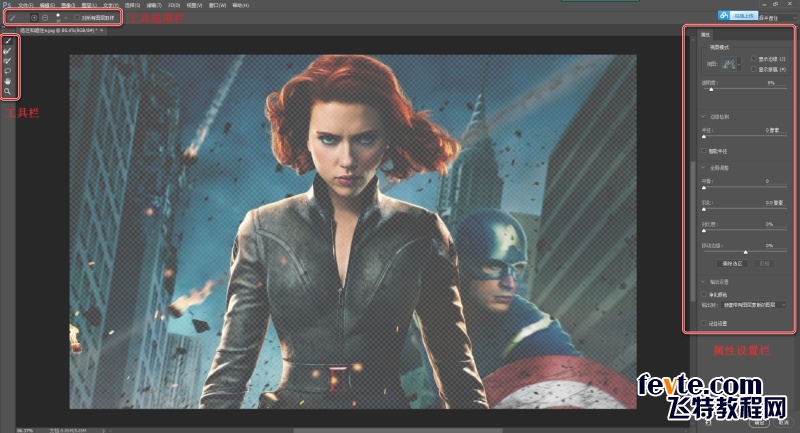Click the Ps application logo
Image resolution: width=800 pixels, height=433 pixels.
pyautogui.click(x=7, y=5)
